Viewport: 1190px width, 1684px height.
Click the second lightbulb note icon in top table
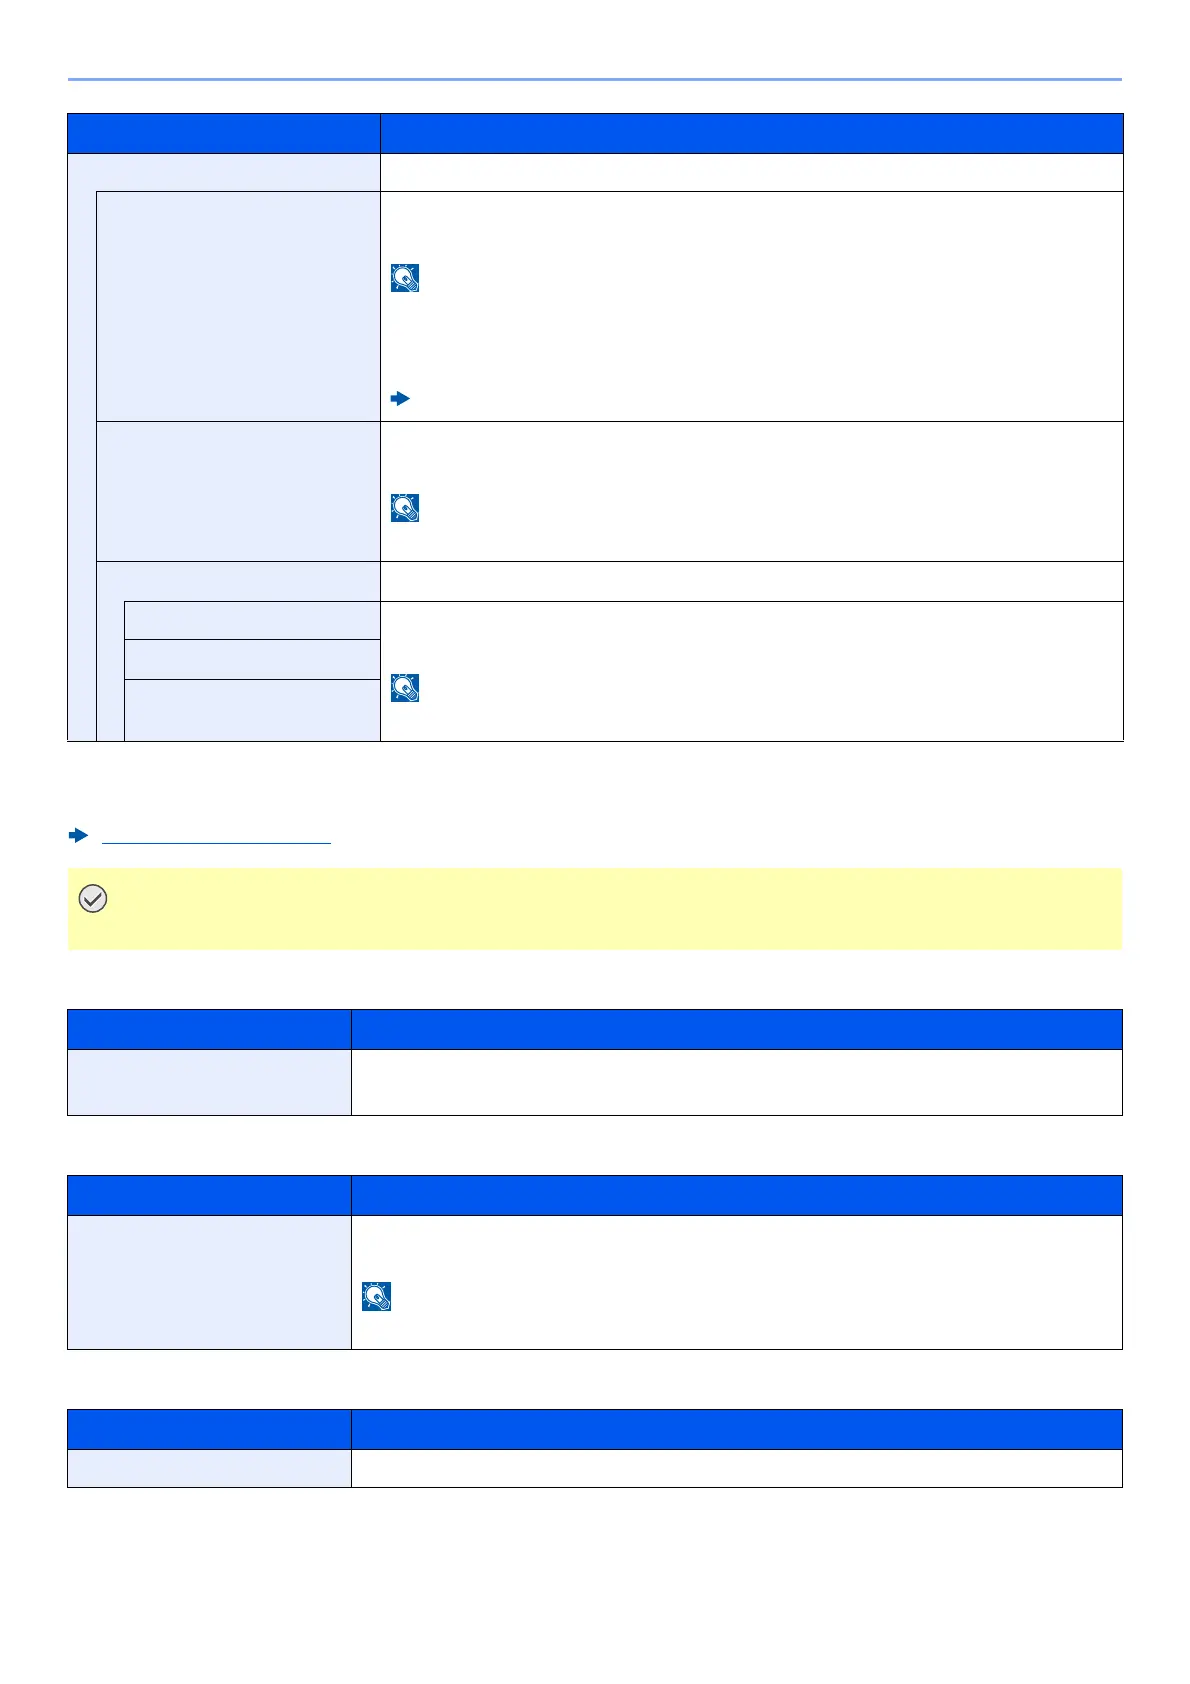click(405, 508)
